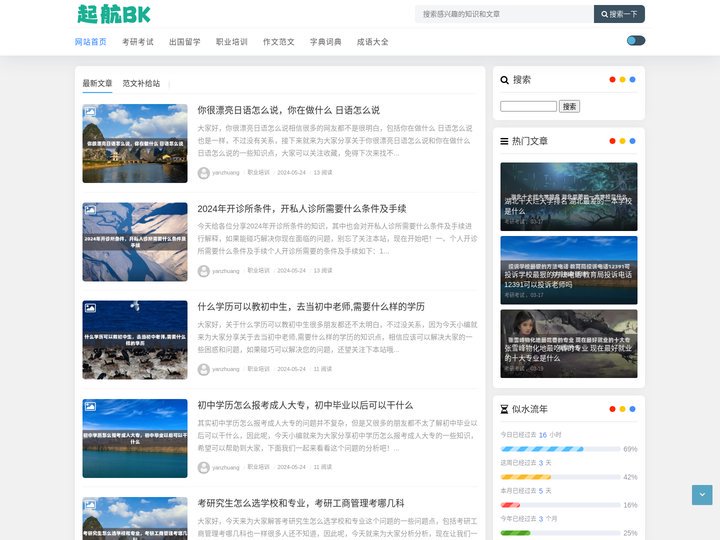
Task: Click the 搜索一下 button
Action: tap(619, 14)
